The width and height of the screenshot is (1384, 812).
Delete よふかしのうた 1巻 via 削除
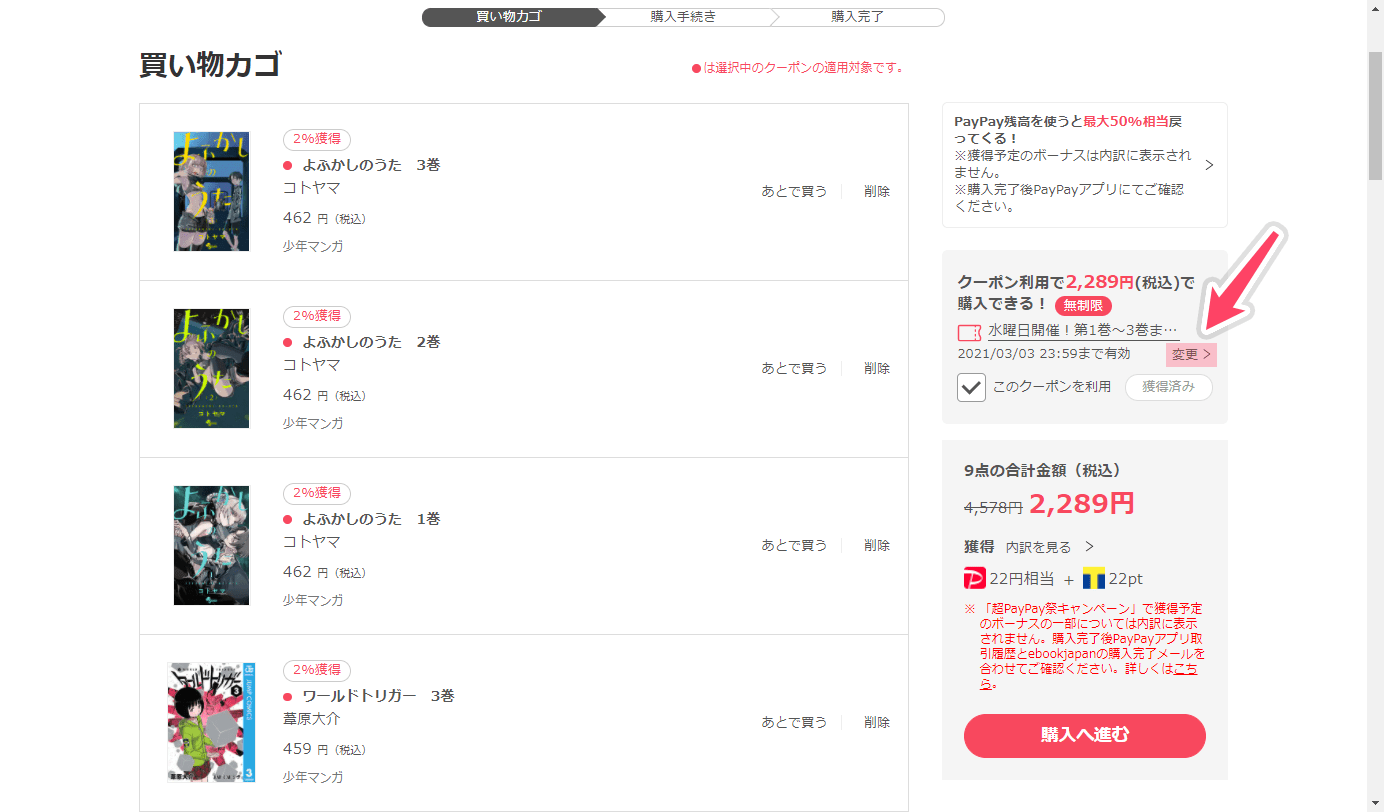[877, 545]
